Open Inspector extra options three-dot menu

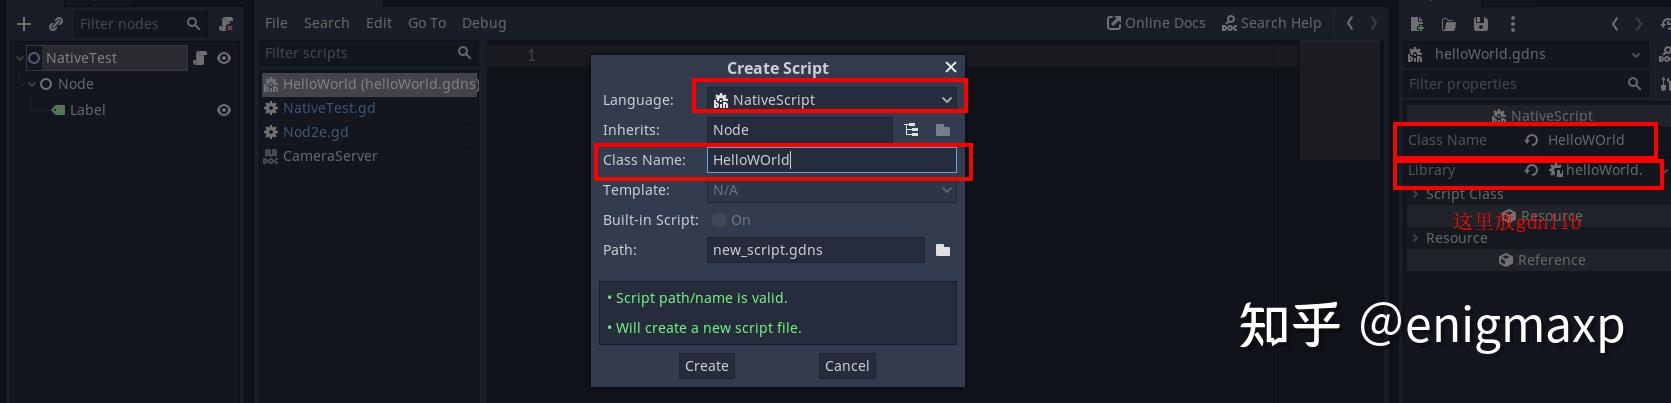[x=1512, y=24]
